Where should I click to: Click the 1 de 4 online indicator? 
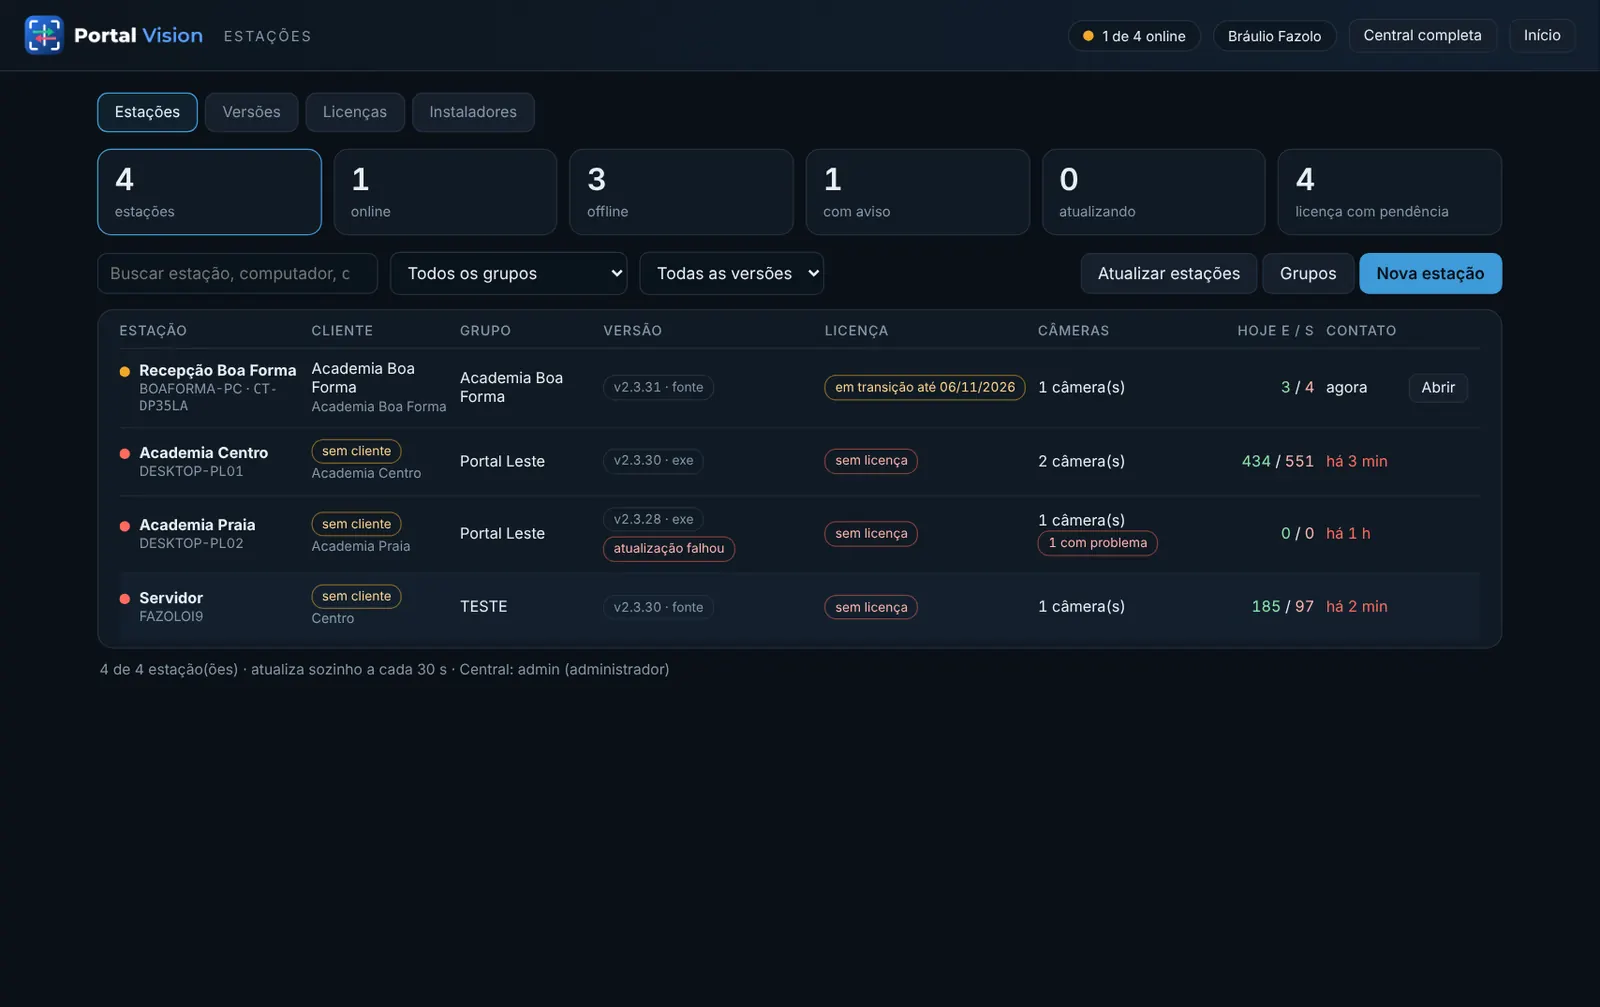(x=1134, y=36)
